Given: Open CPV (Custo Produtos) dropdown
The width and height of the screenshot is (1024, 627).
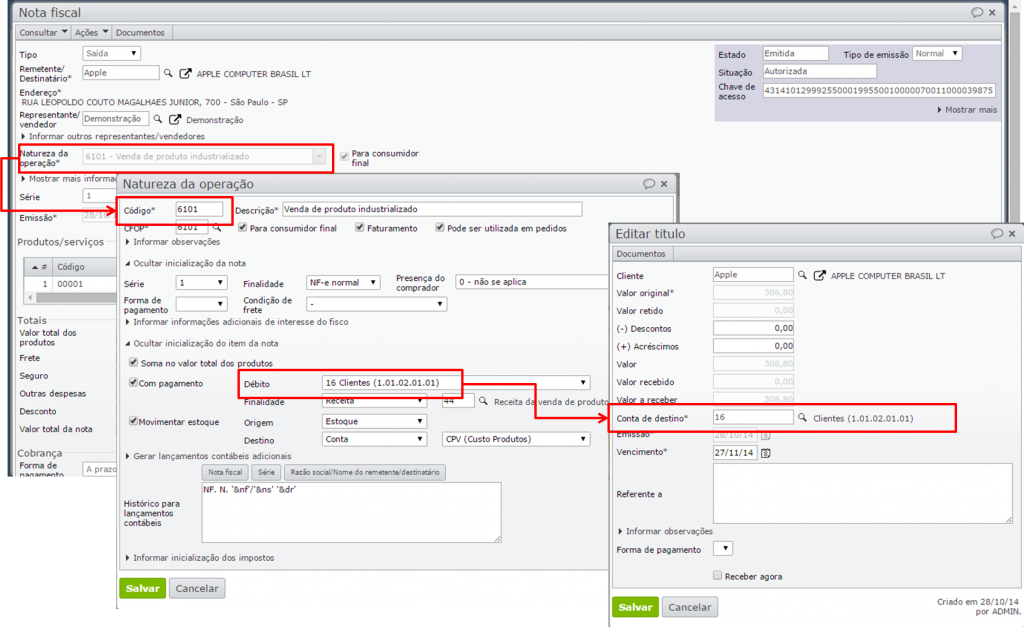Looking at the screenshot, I should pos(516,439).
